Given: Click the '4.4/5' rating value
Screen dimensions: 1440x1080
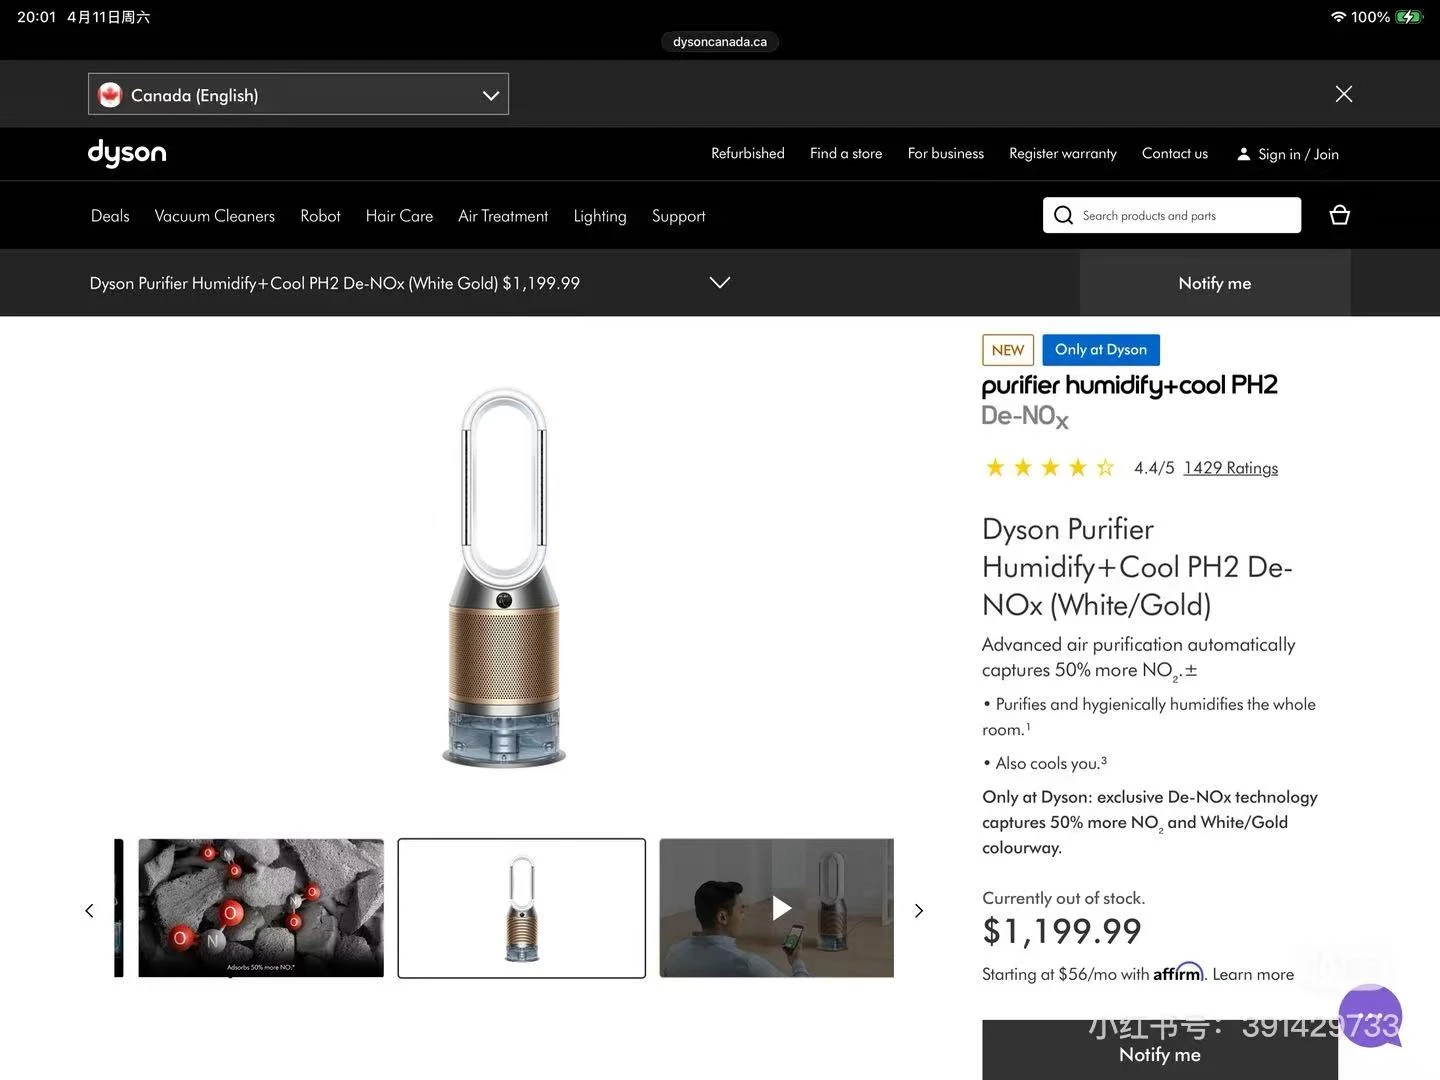Looking at the screenshot, I should point(1154,468).
